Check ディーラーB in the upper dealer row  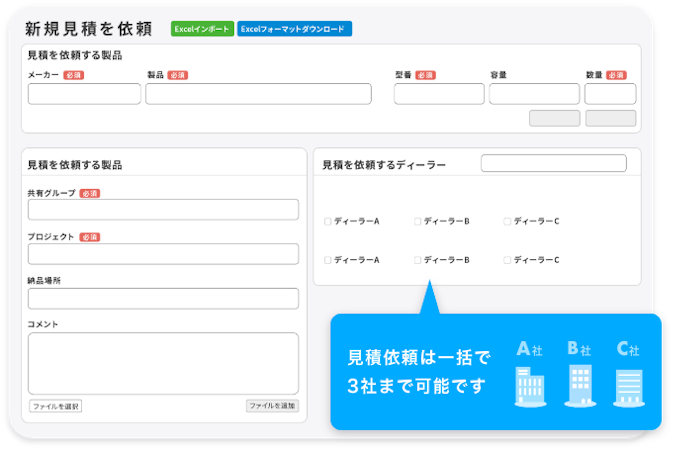[417, 222]
